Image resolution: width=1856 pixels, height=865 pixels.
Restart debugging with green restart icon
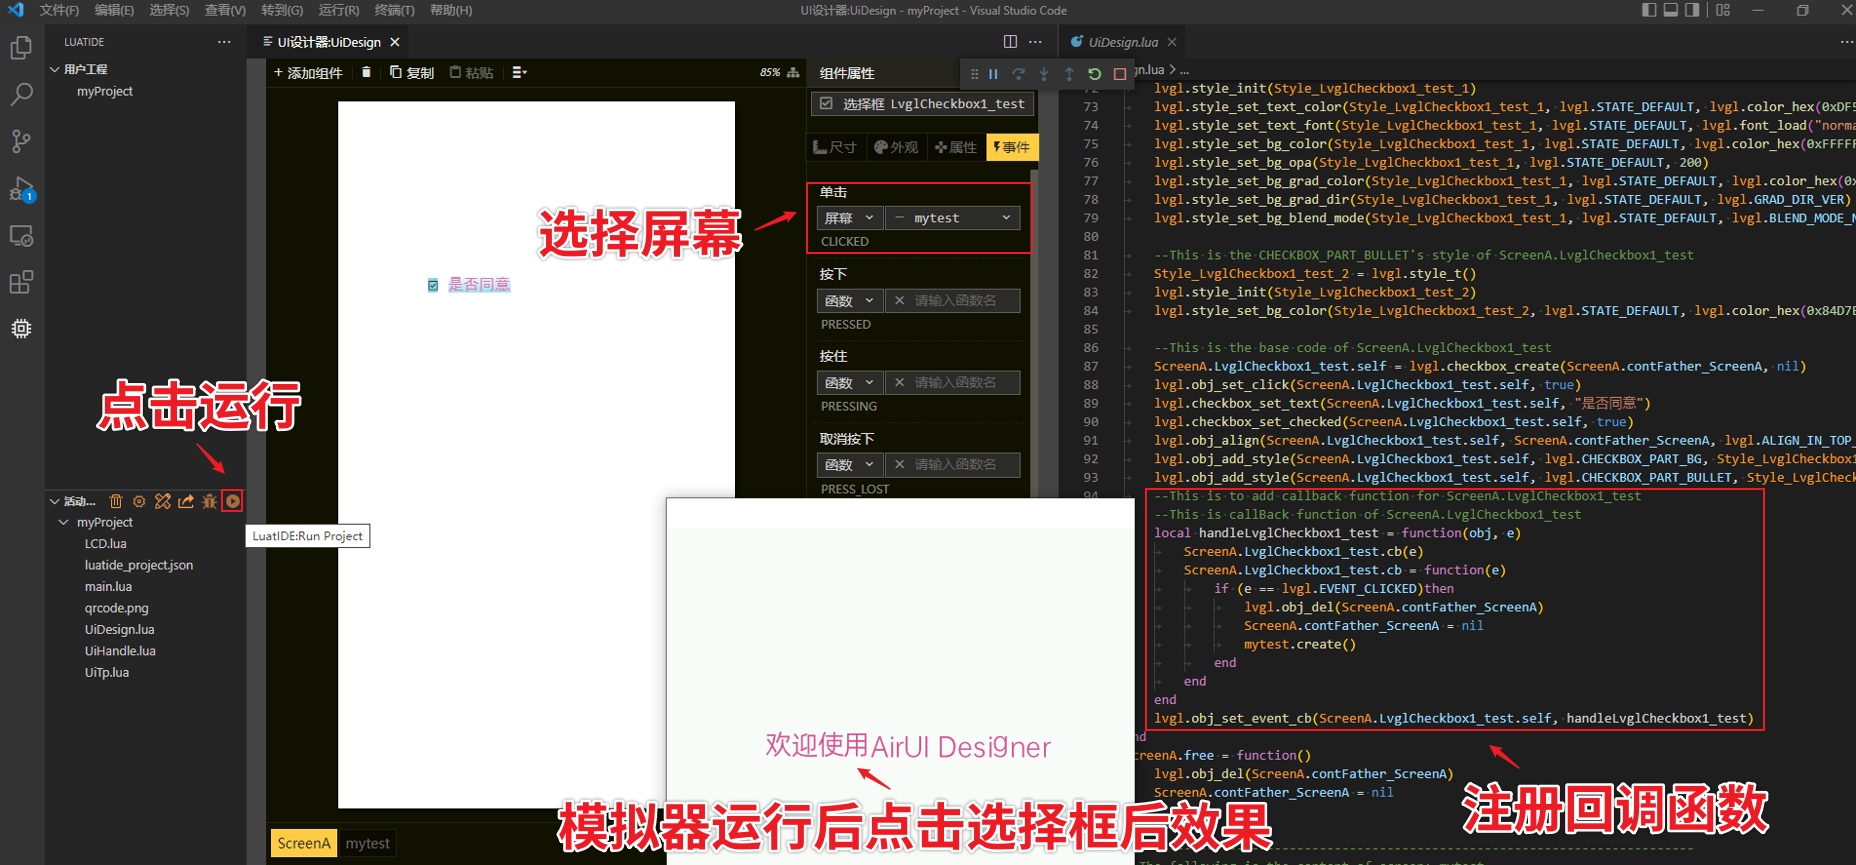(1094, 73)
